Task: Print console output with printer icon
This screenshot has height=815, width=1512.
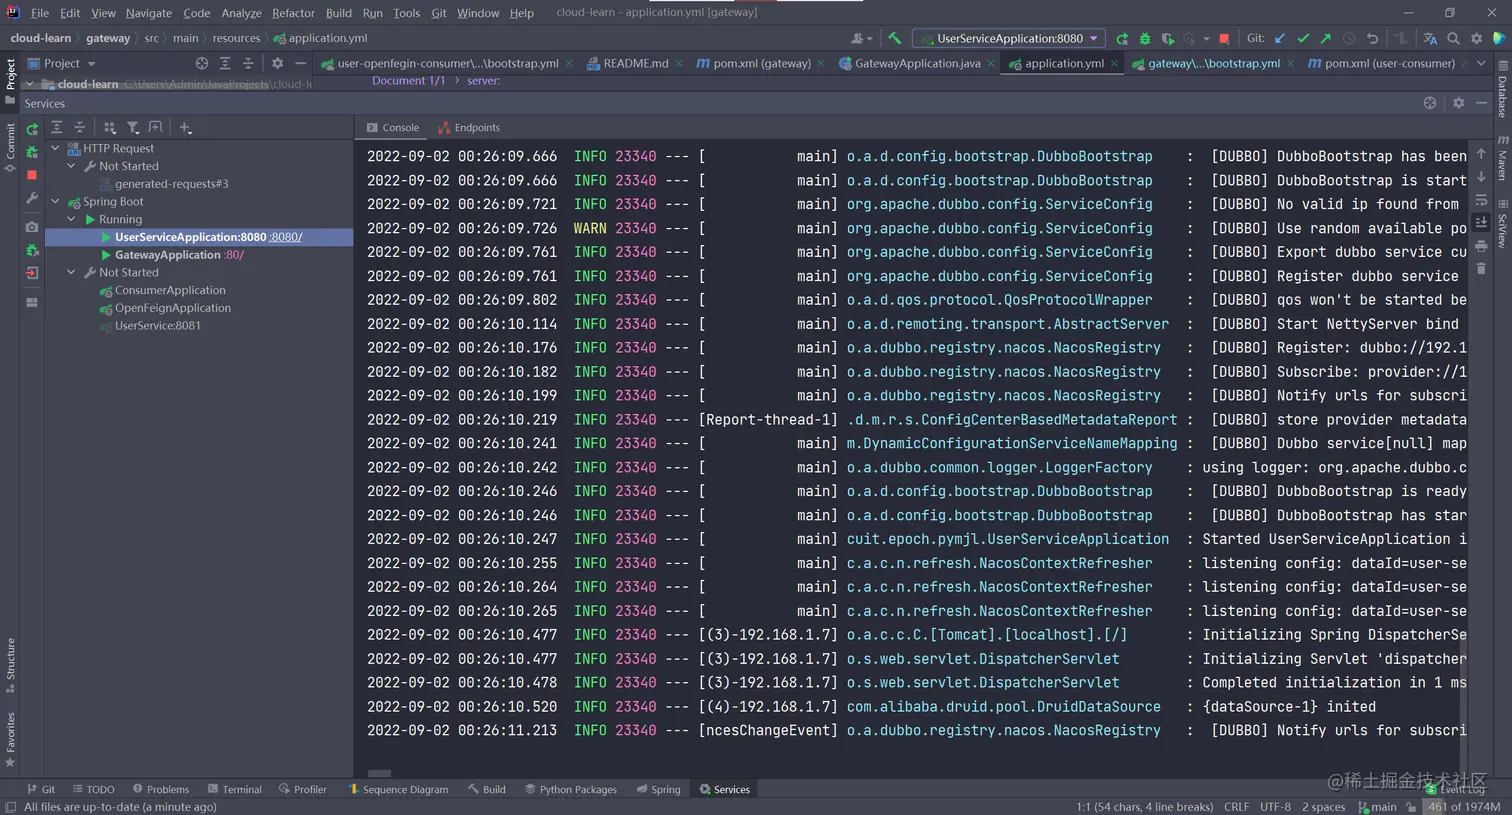Action: click(x=1481, y=246)
